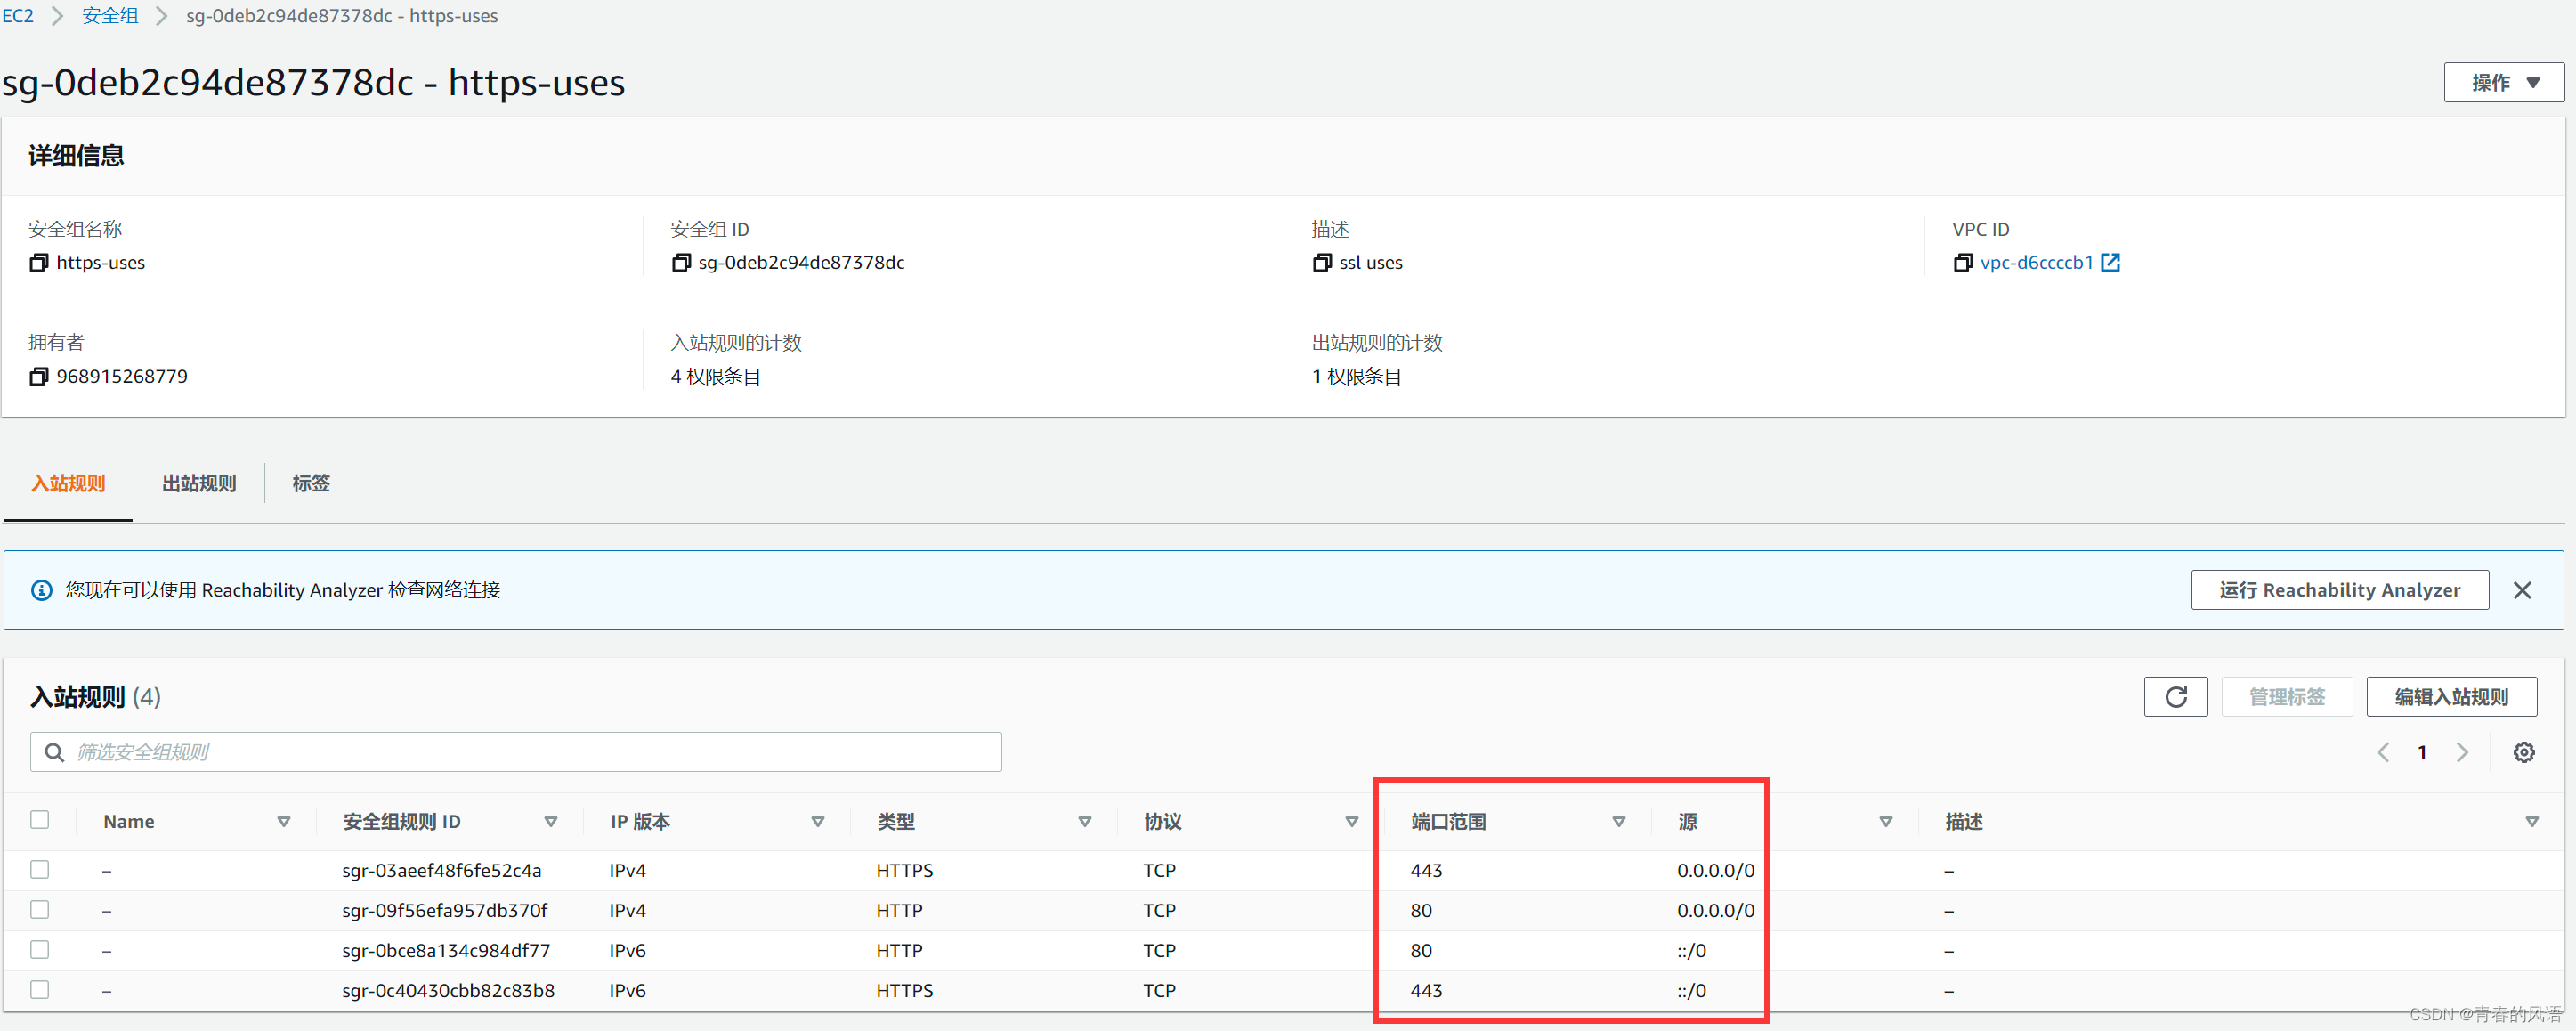This screenshot has height=1031, width=2576.
Task: Sort by 端口范围 column arrow
Action: (1618, 822)
